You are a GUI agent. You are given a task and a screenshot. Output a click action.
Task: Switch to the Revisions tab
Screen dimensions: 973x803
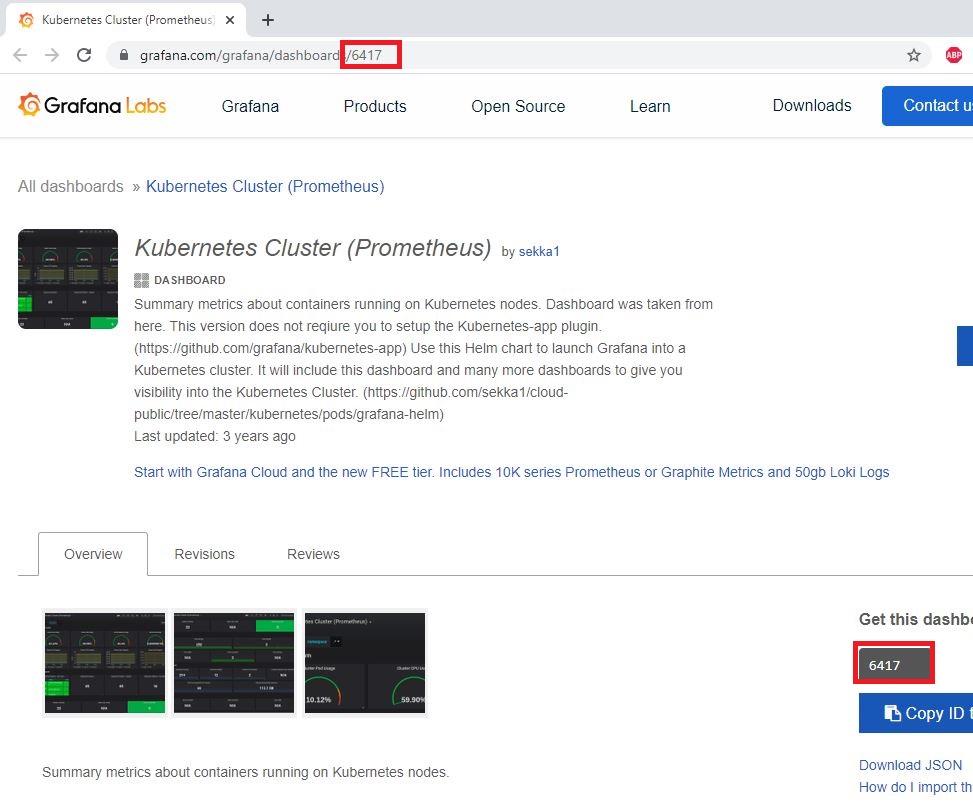204,553
